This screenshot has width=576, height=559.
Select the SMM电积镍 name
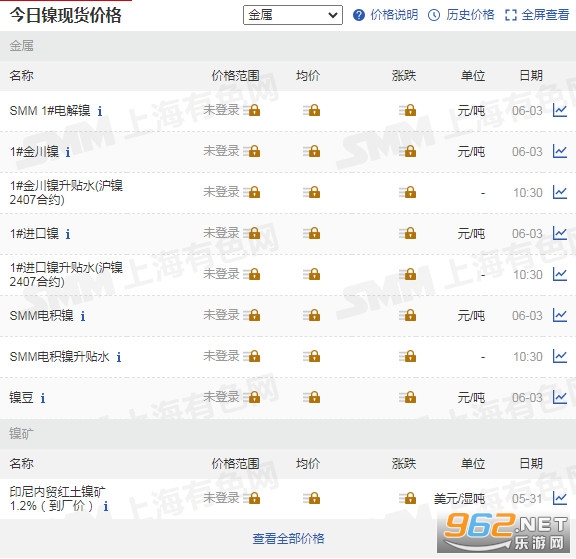click(42, 315)
